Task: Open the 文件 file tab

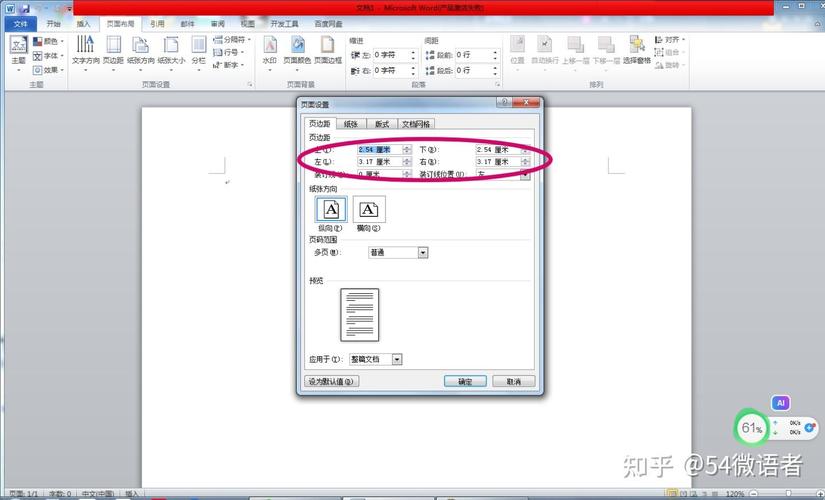Action: tap(21, 24)
